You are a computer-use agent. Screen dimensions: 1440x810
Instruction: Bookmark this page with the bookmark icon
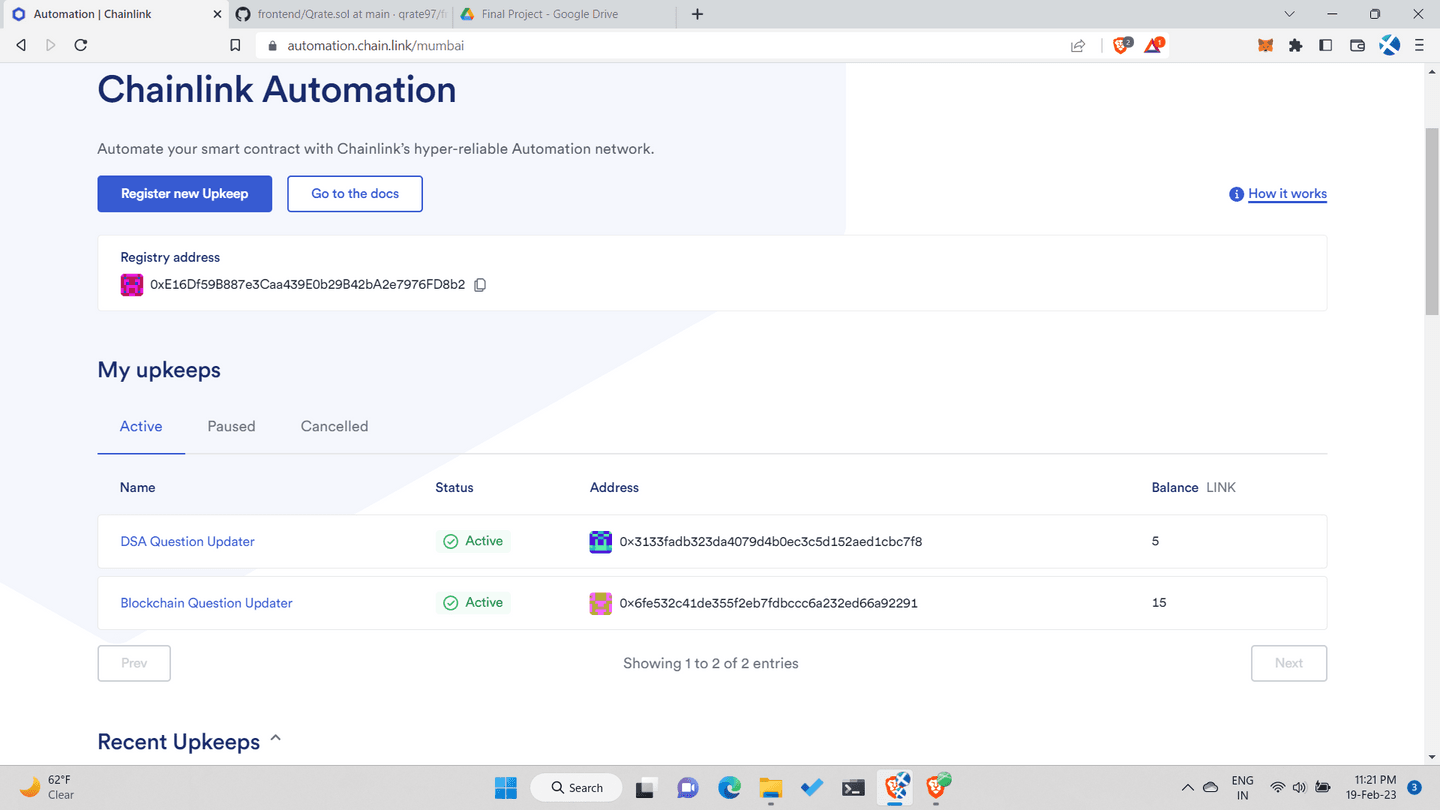click(x=235, y=45)
